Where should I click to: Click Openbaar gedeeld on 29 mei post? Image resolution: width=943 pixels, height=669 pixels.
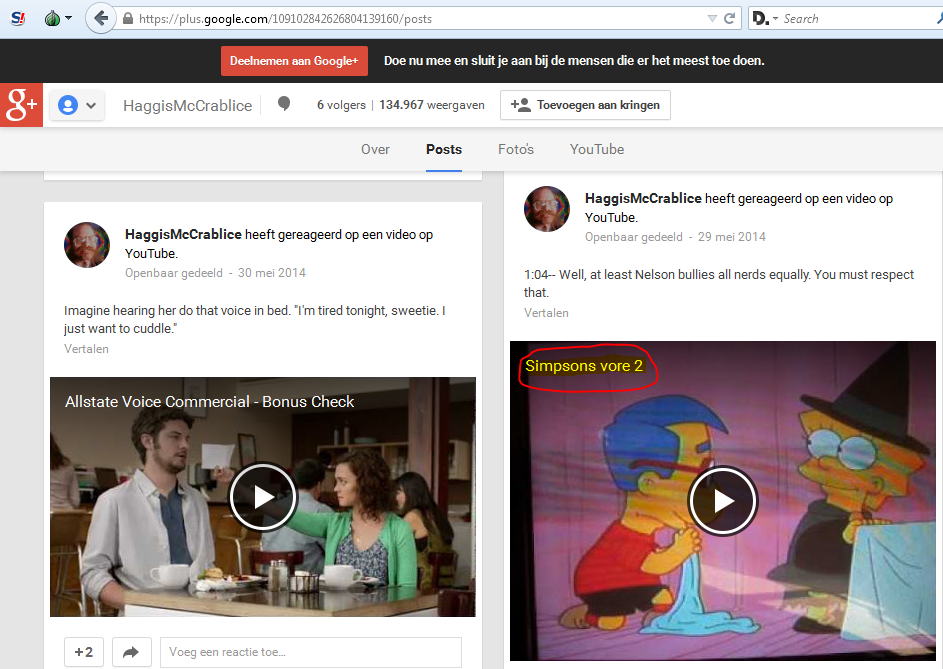(634, 237)
